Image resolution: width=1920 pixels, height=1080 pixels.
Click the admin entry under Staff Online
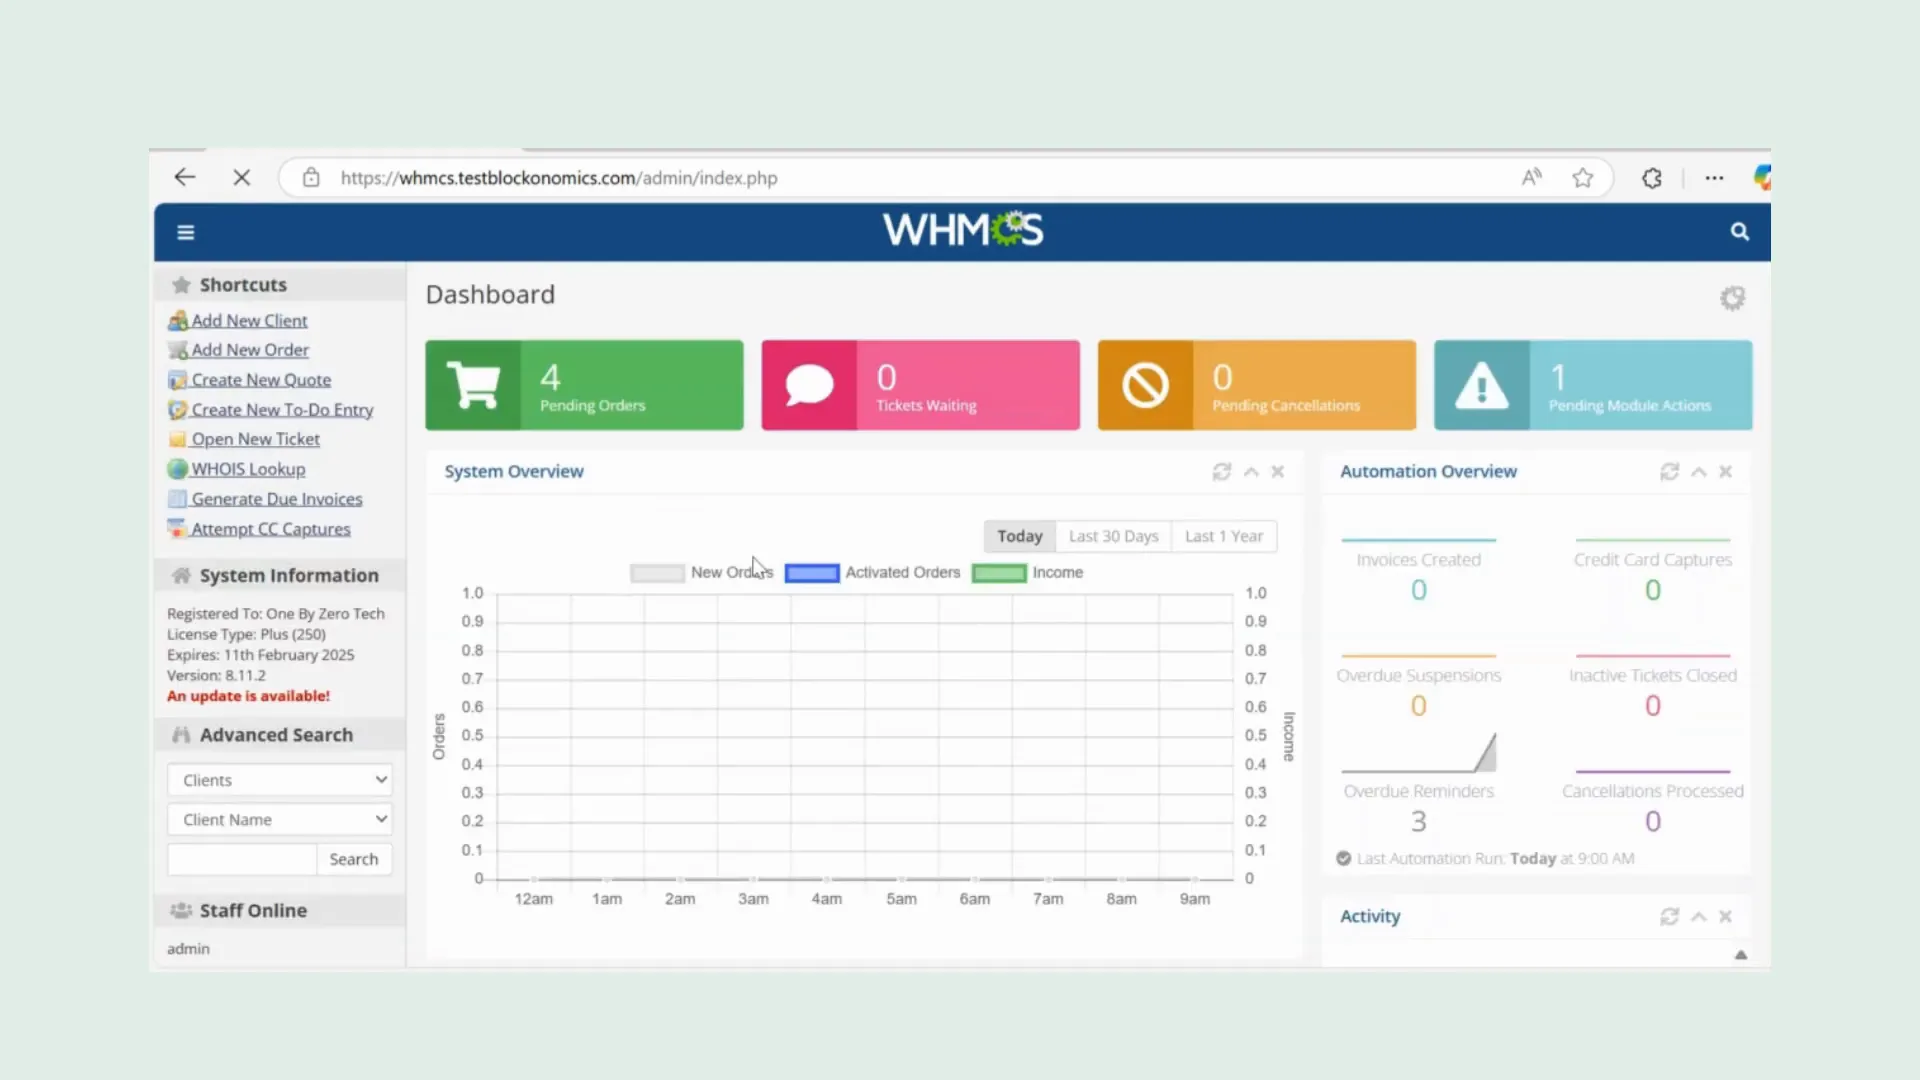188,948
